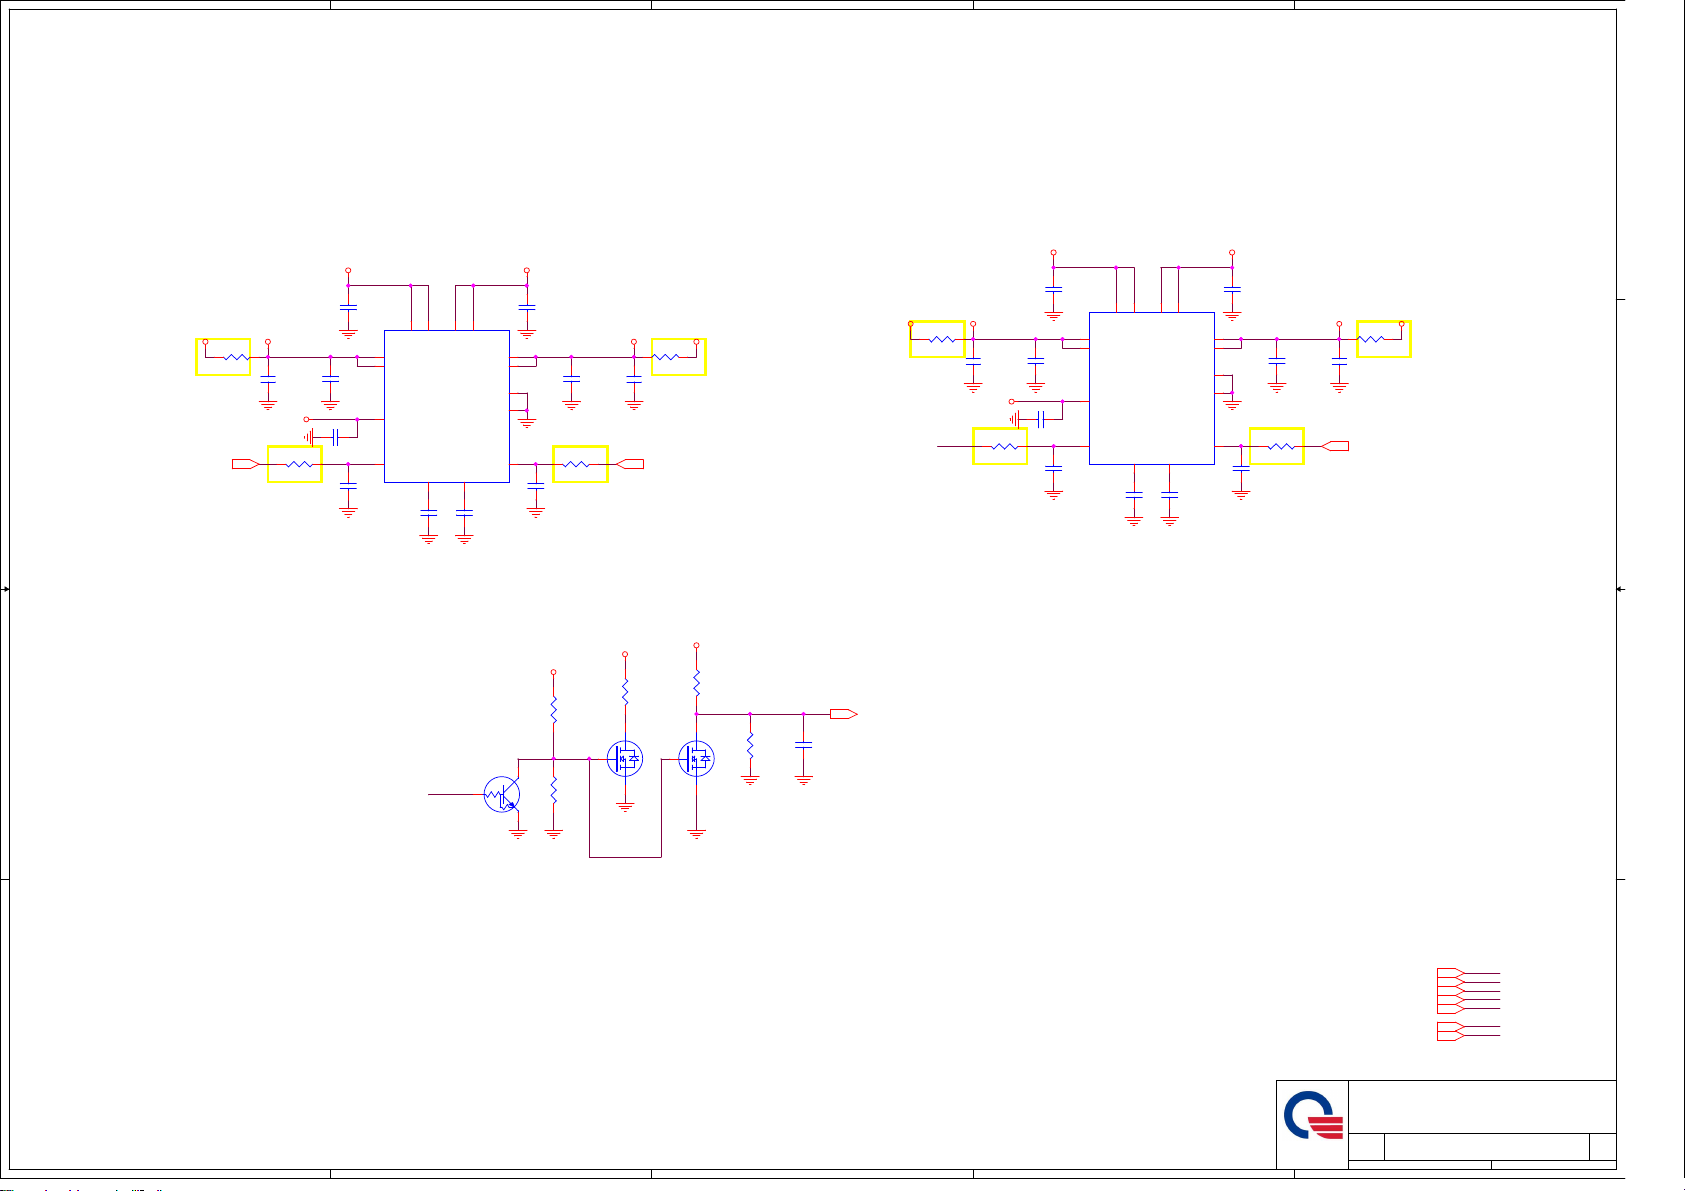The height and width of the screenshot is (1191, 1685).
Task: Click the large title cell beside the logo
Action: (x=1482, y=1107)
